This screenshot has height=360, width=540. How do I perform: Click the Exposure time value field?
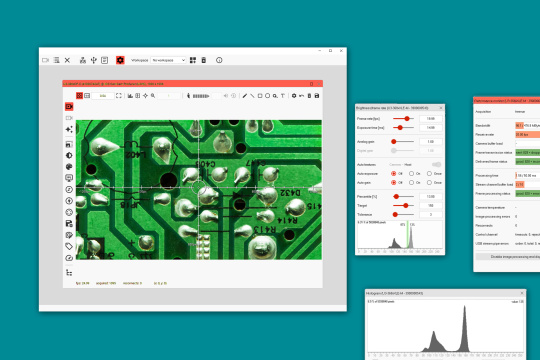[430, 128]
